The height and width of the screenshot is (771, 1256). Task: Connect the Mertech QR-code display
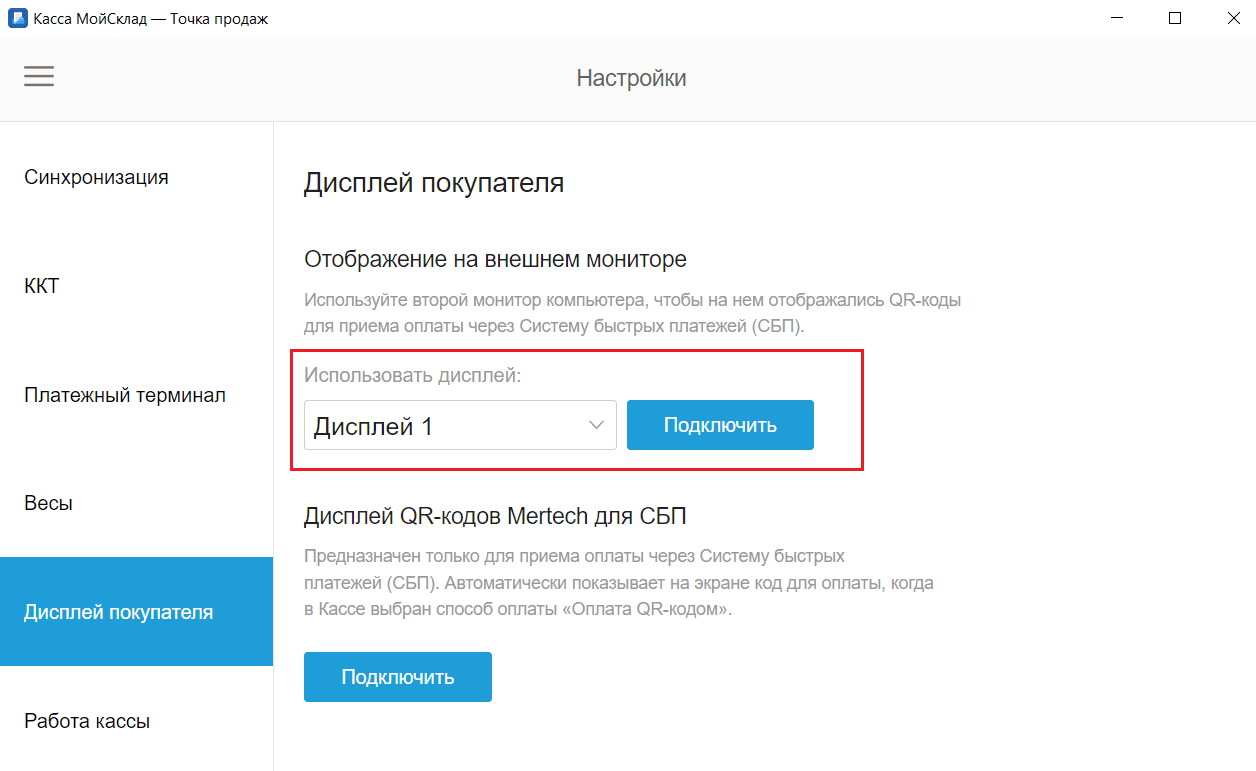(x=397, y=676)
